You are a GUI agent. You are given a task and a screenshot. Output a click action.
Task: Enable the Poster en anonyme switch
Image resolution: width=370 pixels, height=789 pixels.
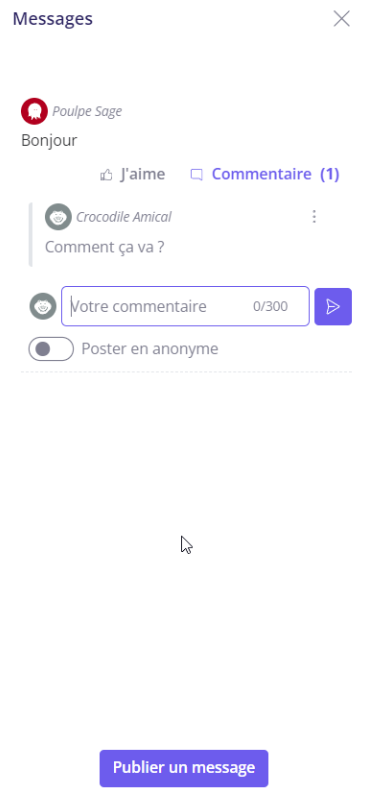pos(51,349)
